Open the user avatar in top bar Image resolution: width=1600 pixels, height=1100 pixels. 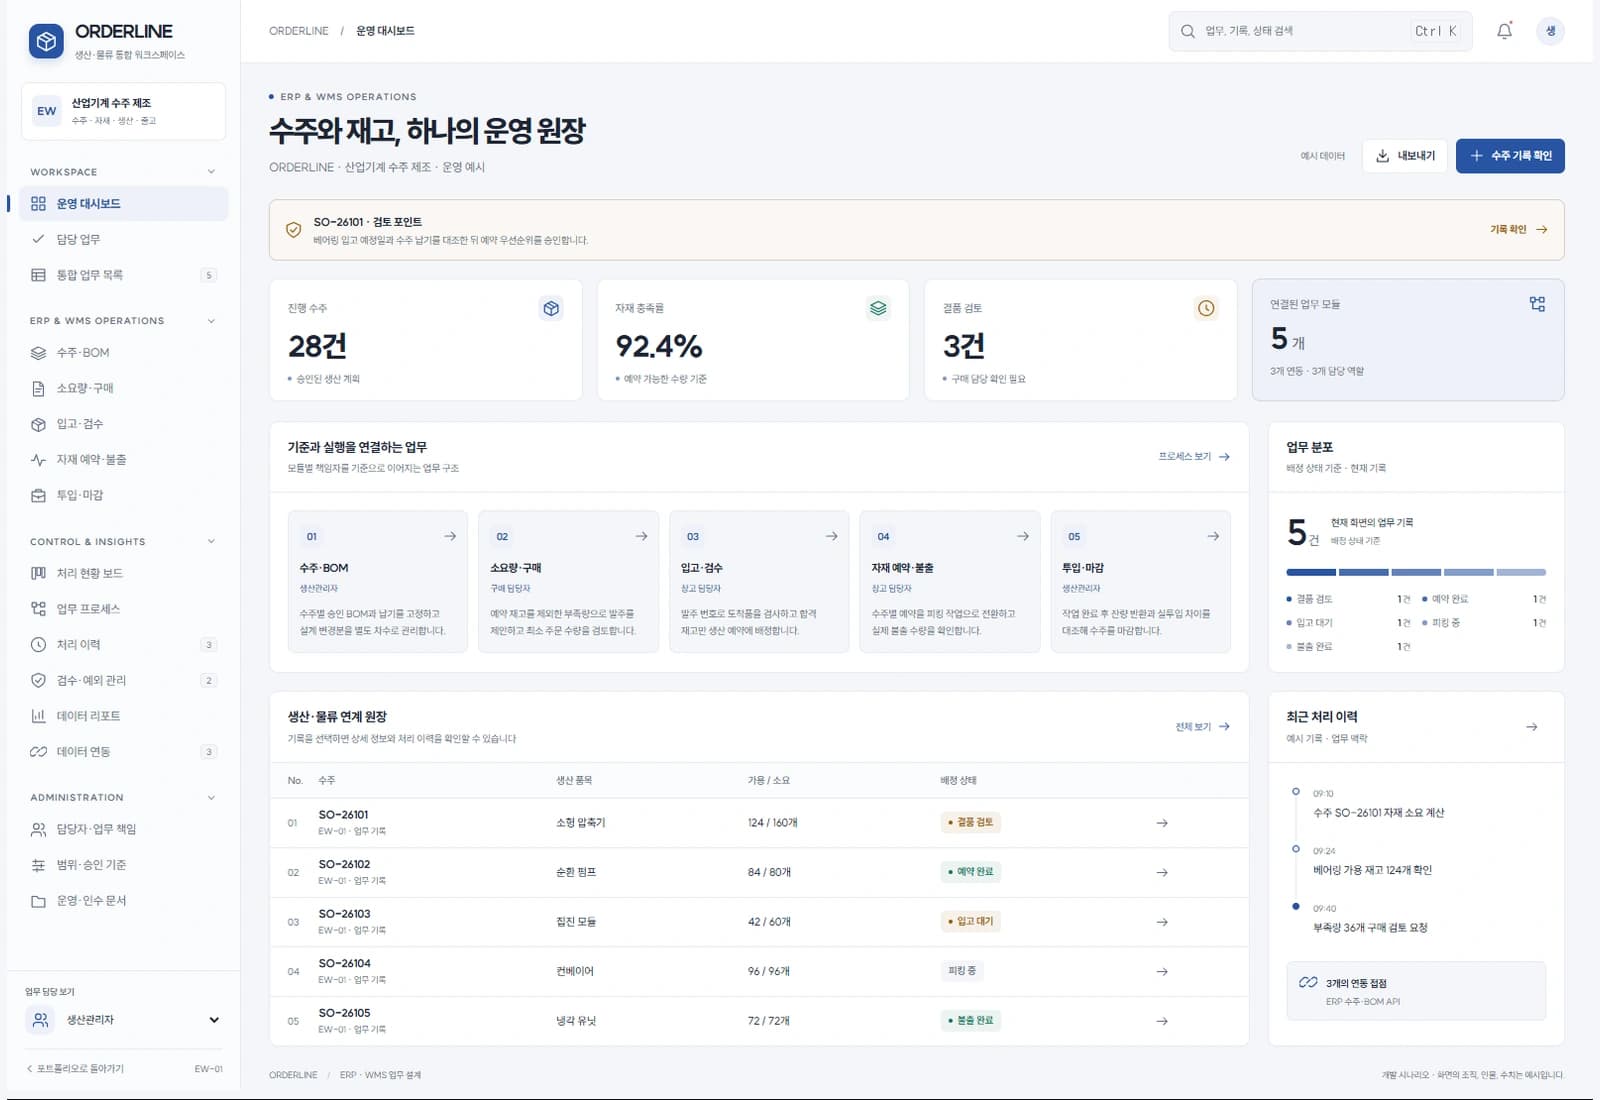(x=1550, y=31)
